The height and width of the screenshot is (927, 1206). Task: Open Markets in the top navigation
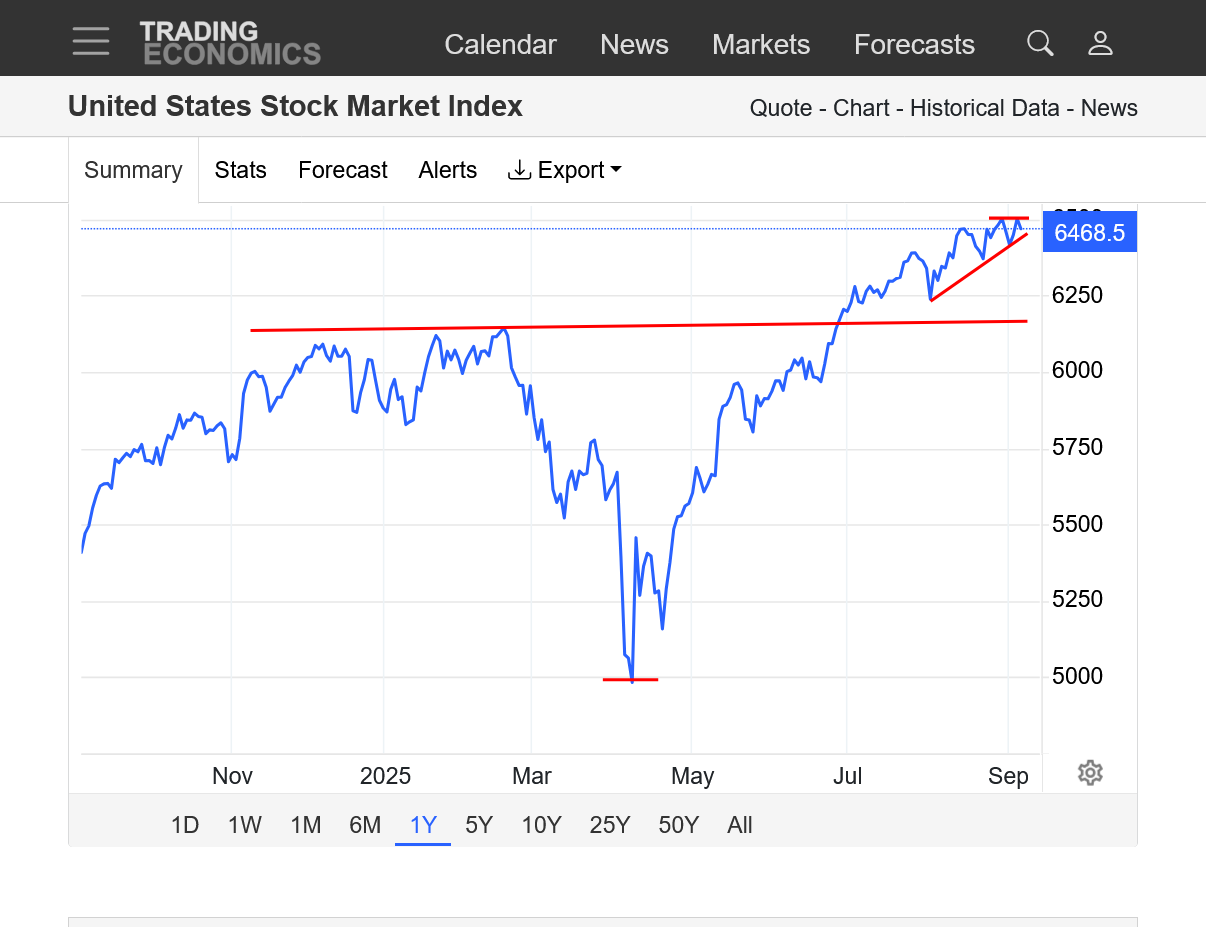click(760, 44)
